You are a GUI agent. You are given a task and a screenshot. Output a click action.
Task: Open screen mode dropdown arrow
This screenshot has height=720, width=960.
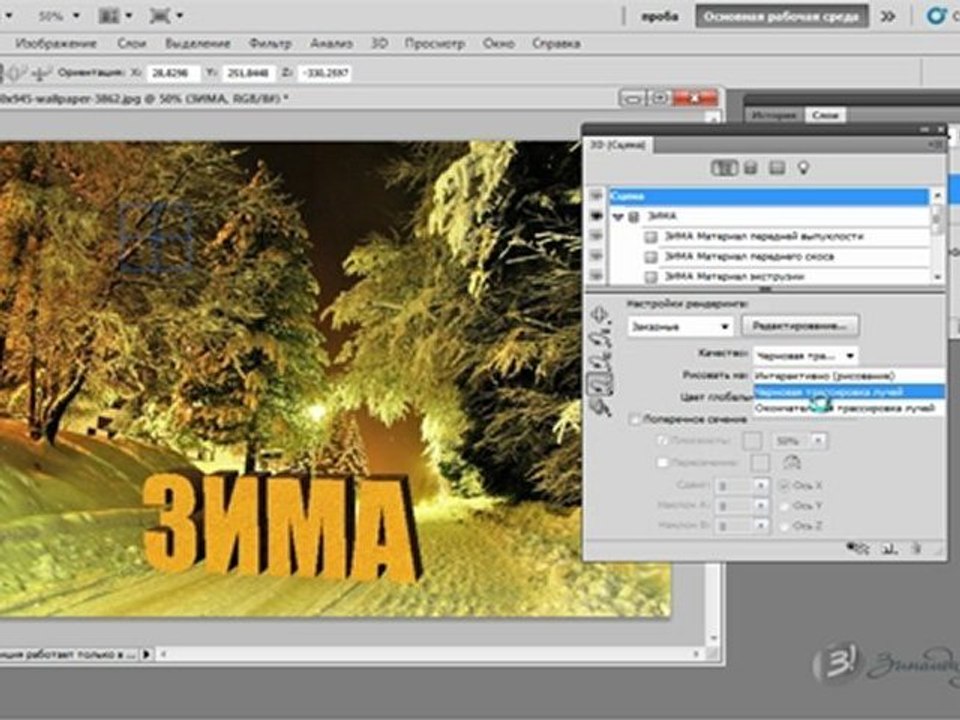pos(179,16)
